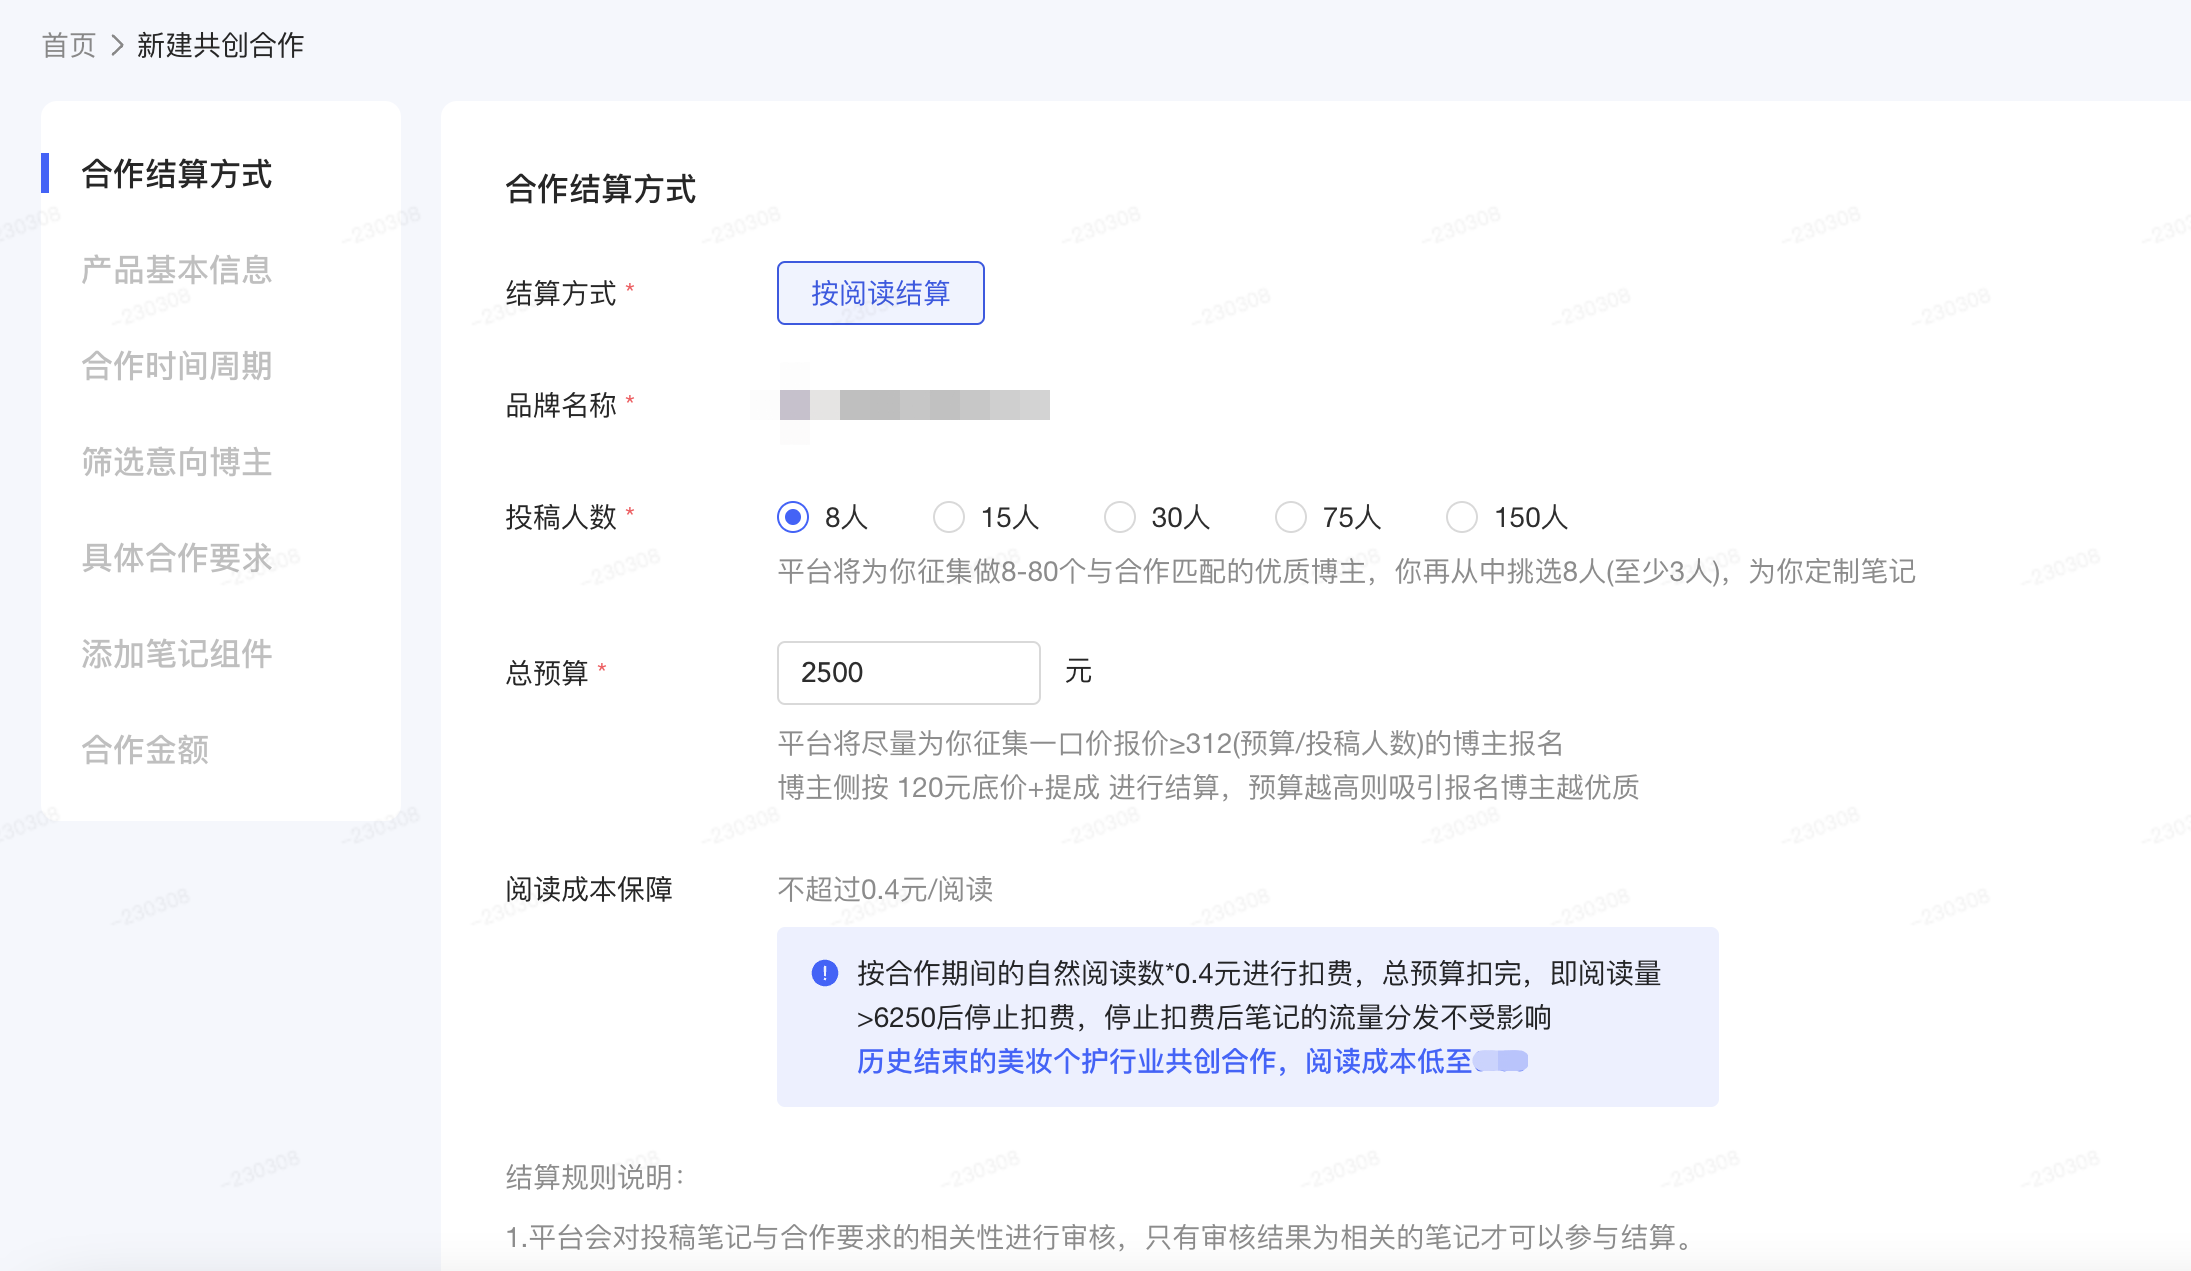Select the 8人 radio option

click(x=793, y=517)
